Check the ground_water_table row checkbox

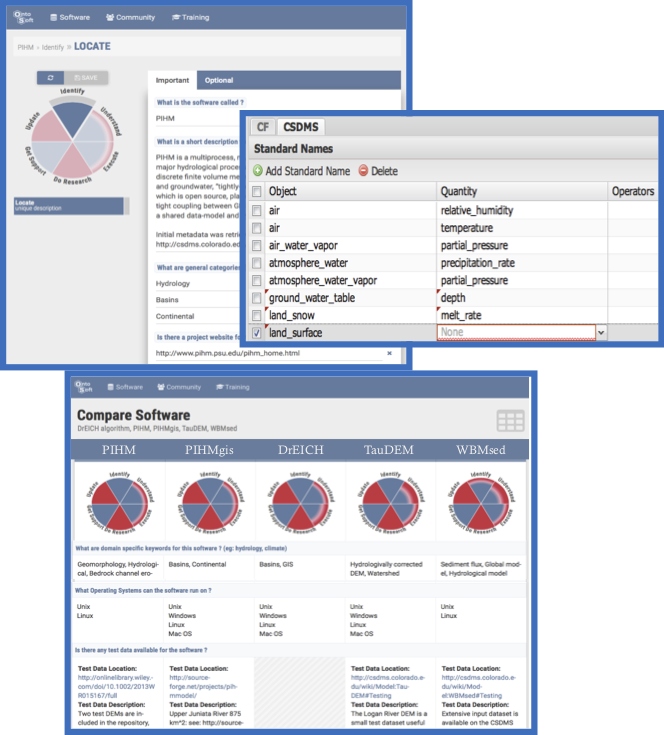[x=257, y=298]
